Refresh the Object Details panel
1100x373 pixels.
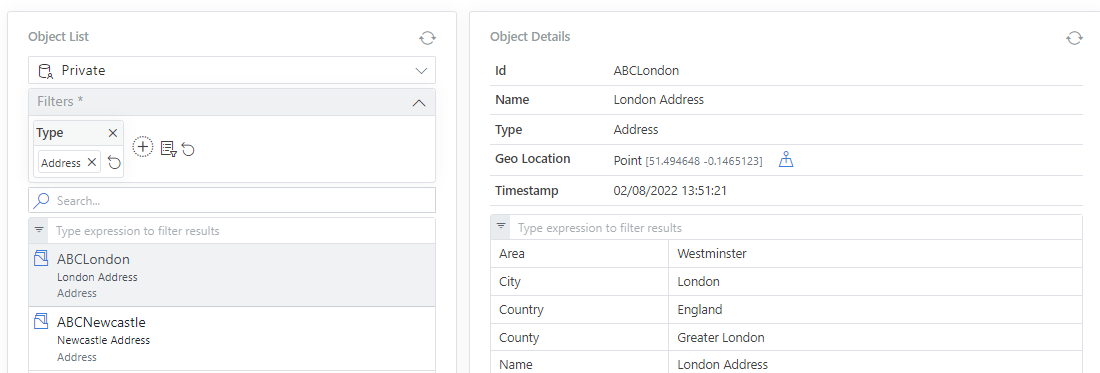pos(1074,38)
